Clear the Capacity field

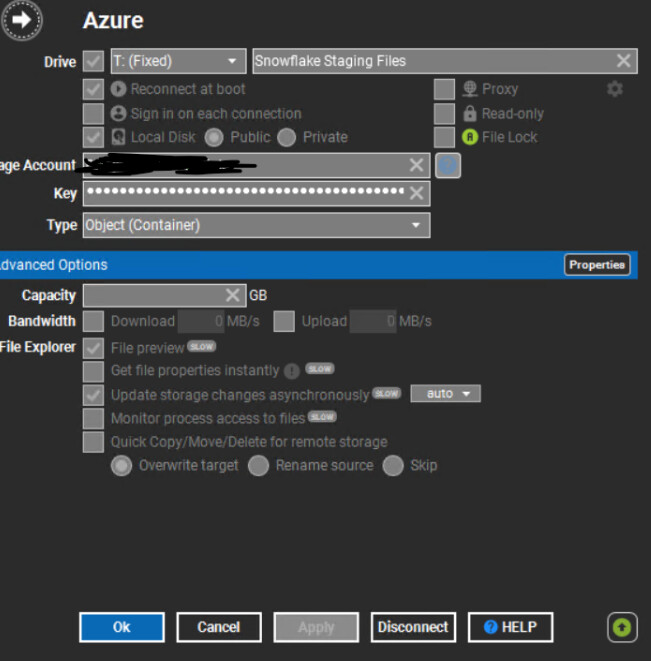pyautogui.click(x=232, y=295)
